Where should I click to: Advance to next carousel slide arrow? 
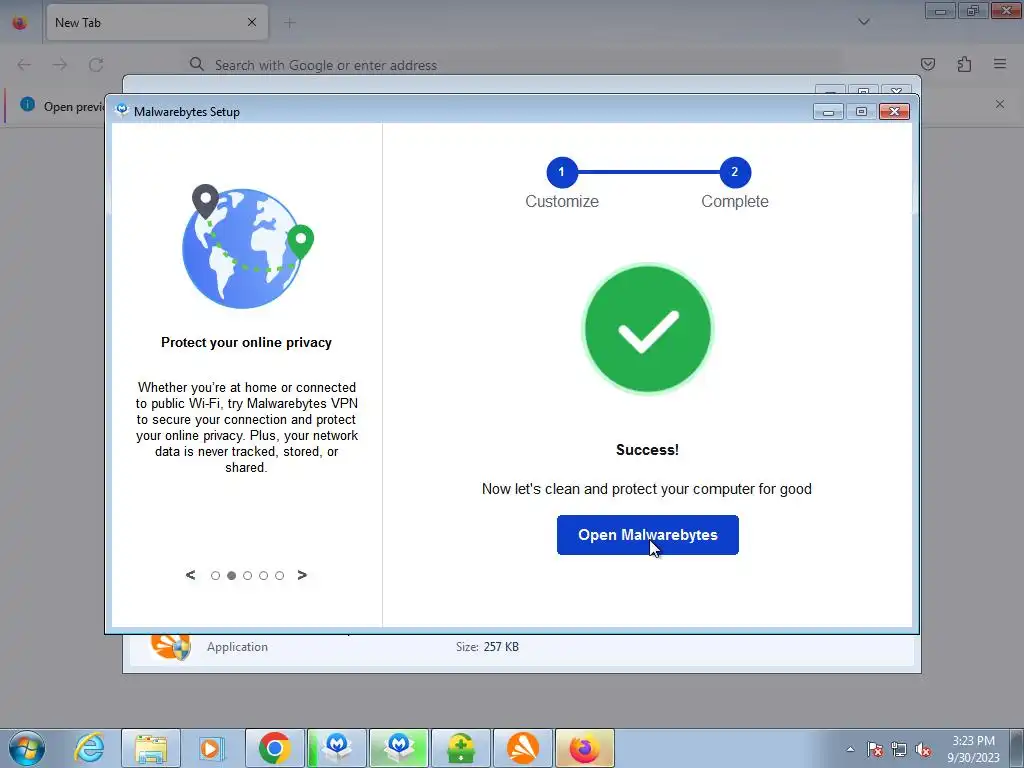pyautogui.click(x=302, y=575)
